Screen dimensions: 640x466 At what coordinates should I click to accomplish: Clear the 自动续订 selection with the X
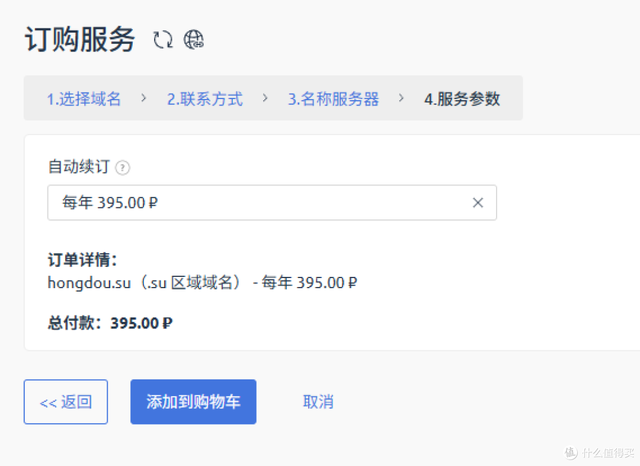[477, 203]
